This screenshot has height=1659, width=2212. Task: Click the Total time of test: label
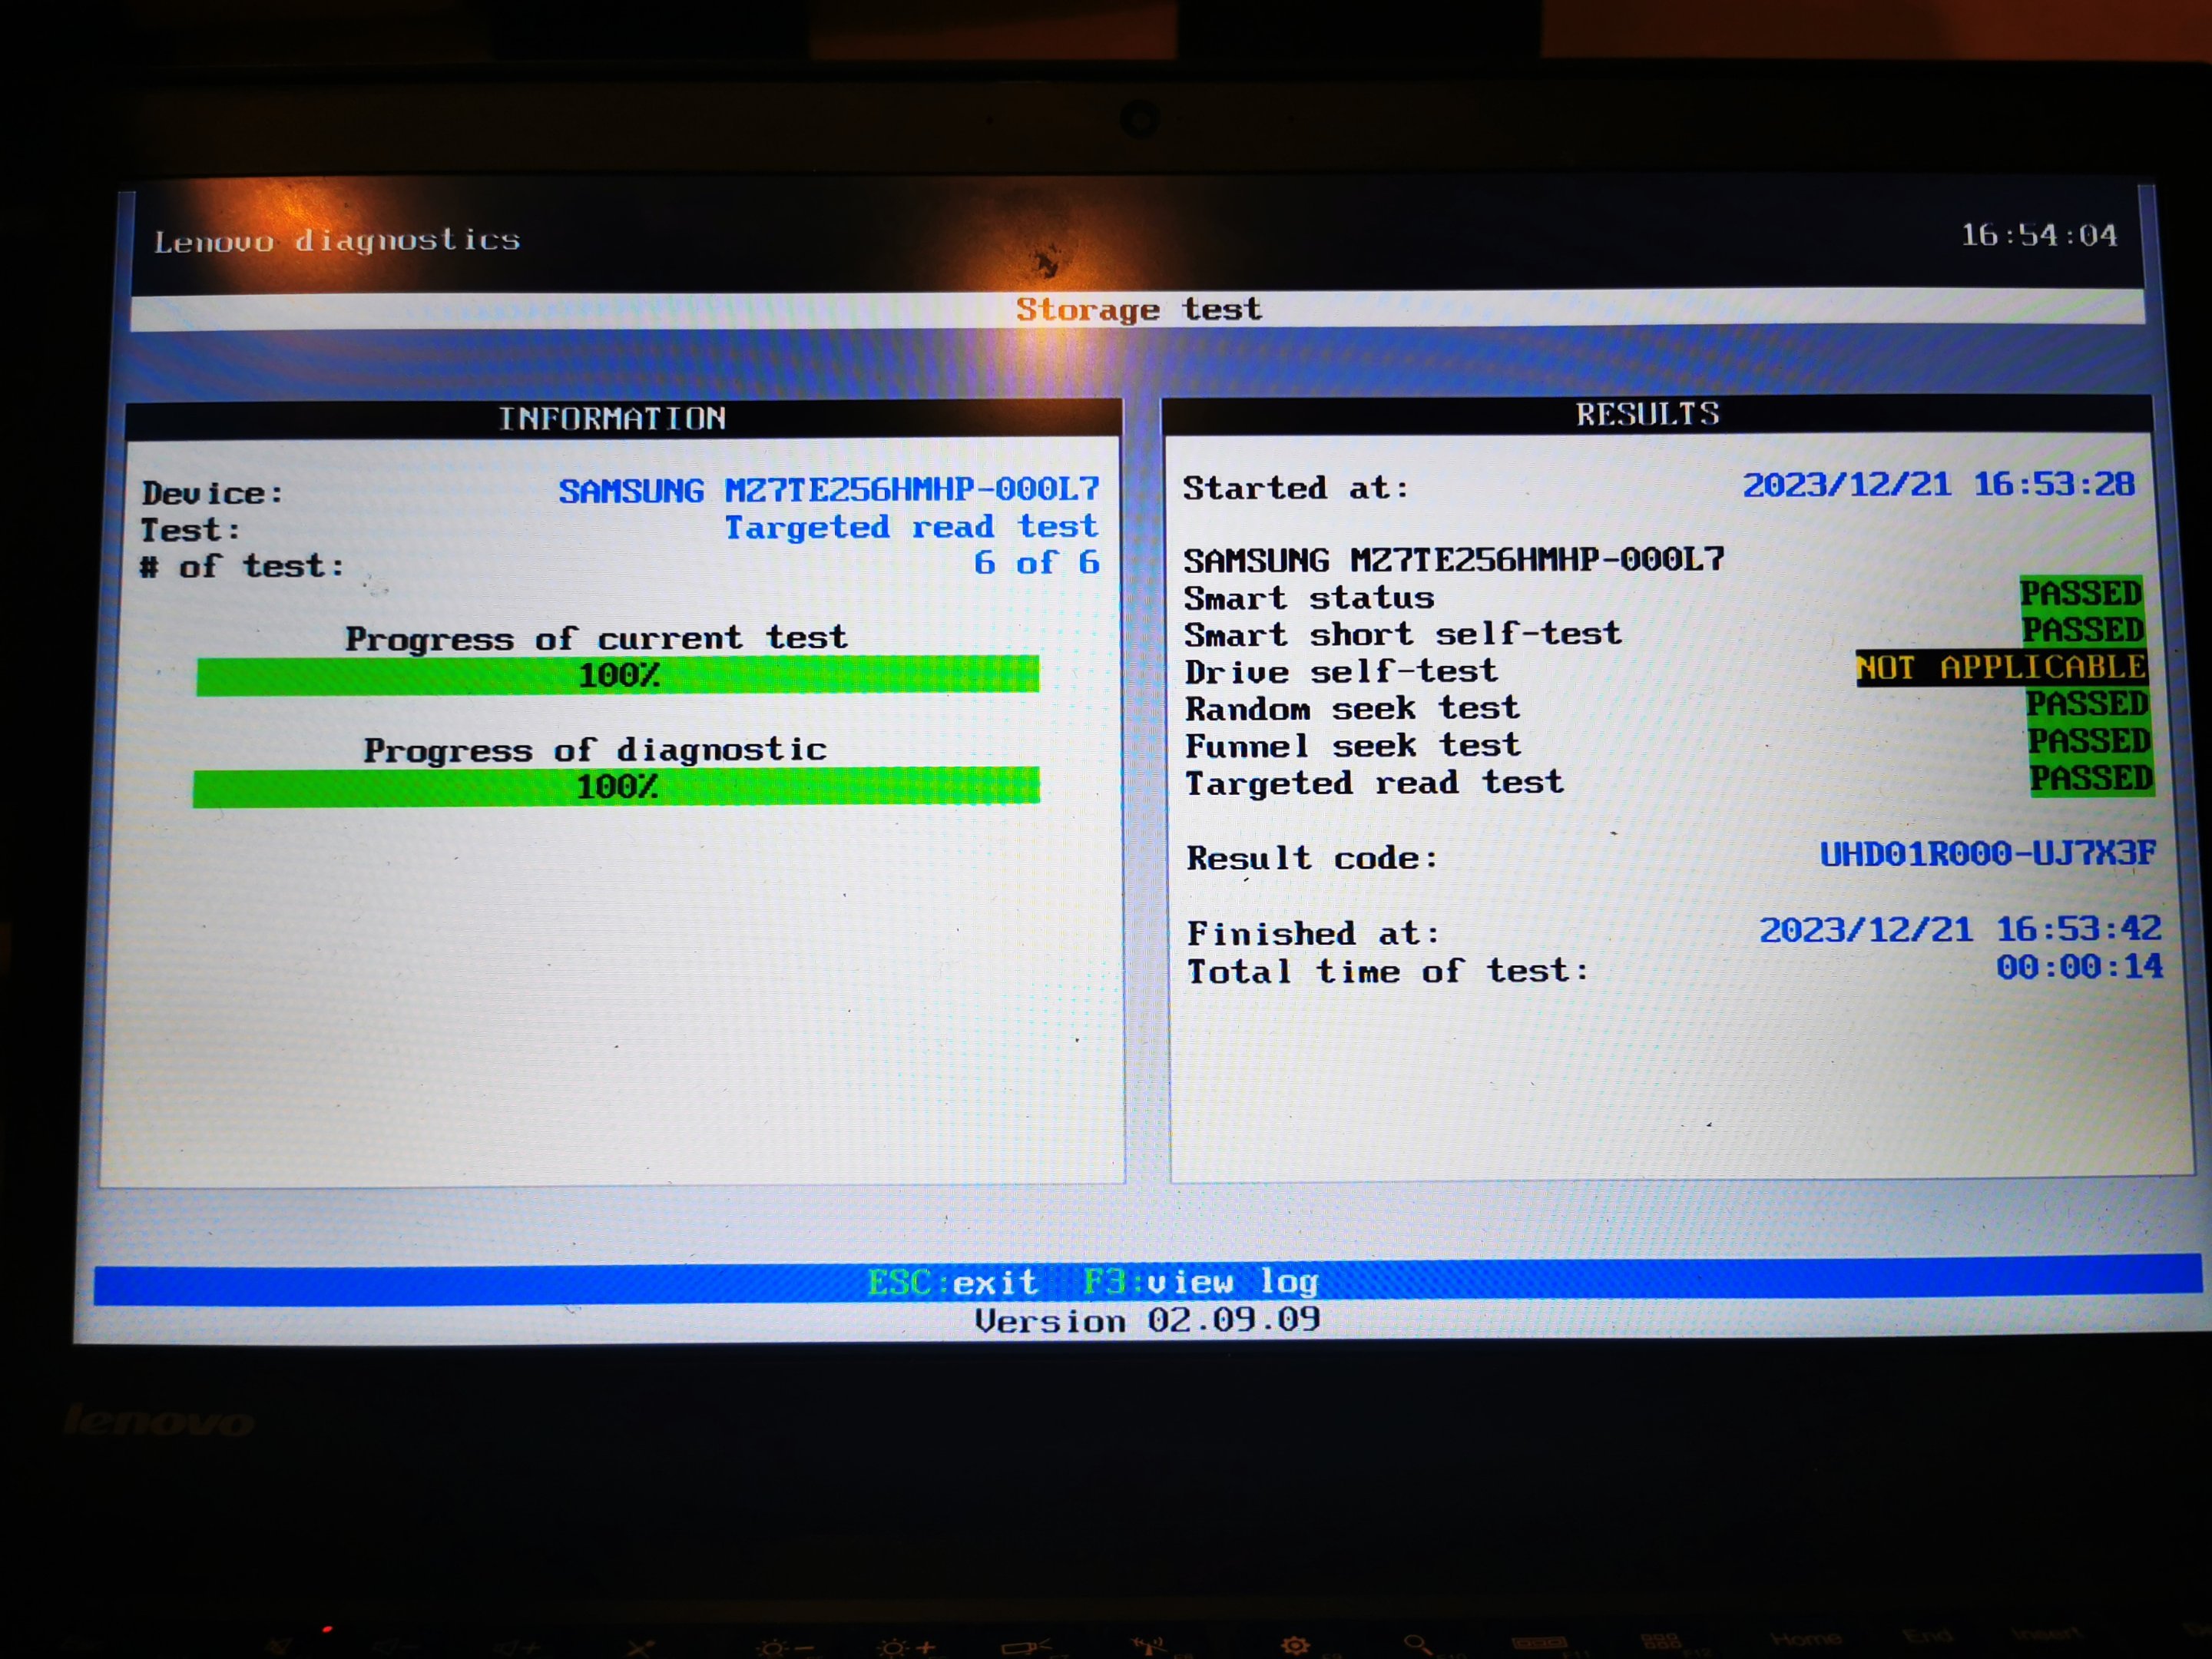1388,971
